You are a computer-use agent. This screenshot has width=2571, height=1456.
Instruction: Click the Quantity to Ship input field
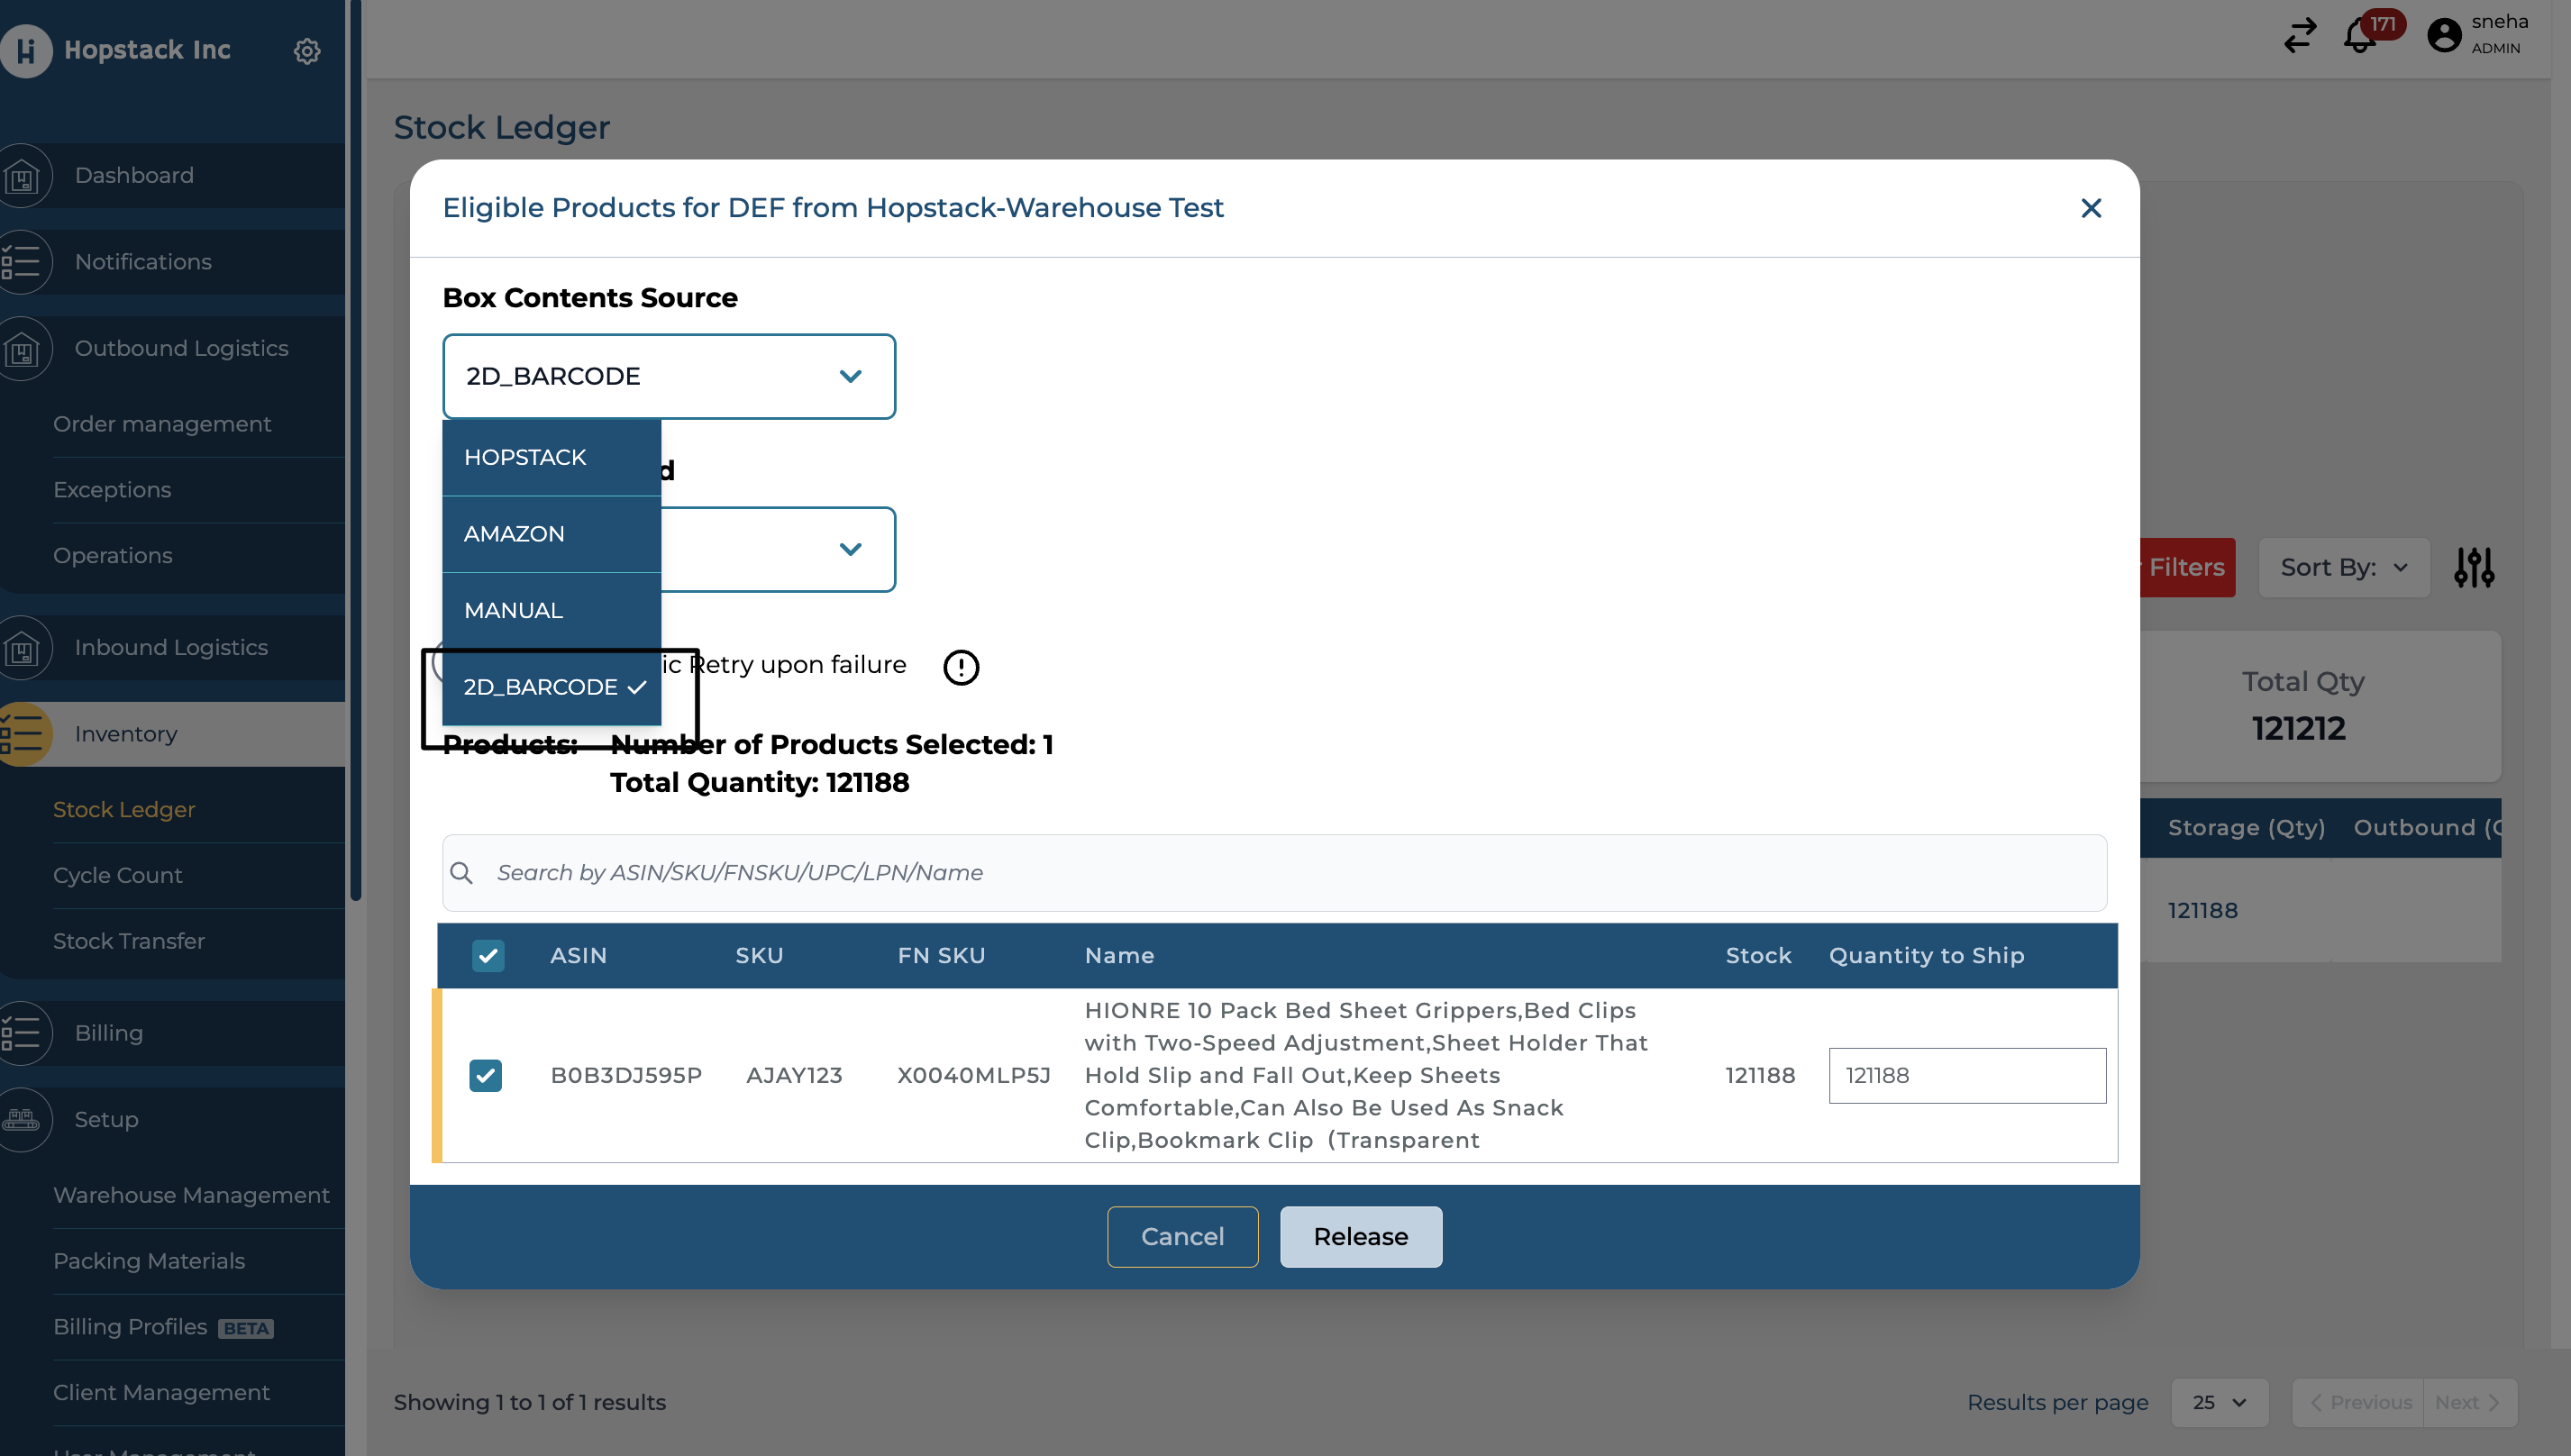point(1966,1076)
